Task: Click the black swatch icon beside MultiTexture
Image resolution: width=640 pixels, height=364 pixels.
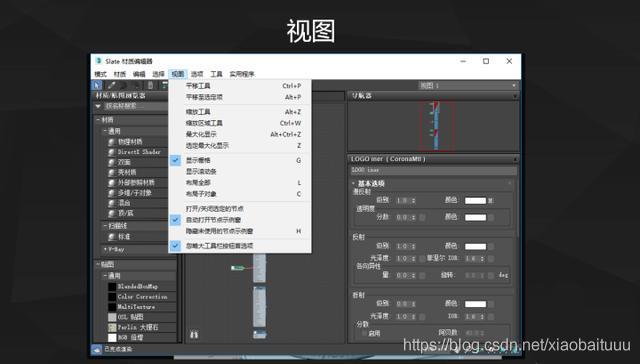Action: tap(112, 307)
